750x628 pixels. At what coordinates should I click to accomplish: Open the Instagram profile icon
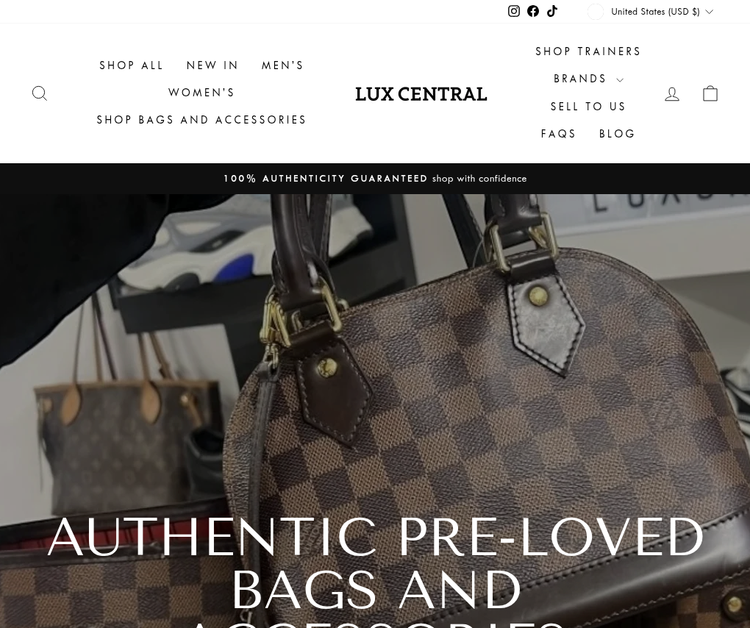pos(514,11)
